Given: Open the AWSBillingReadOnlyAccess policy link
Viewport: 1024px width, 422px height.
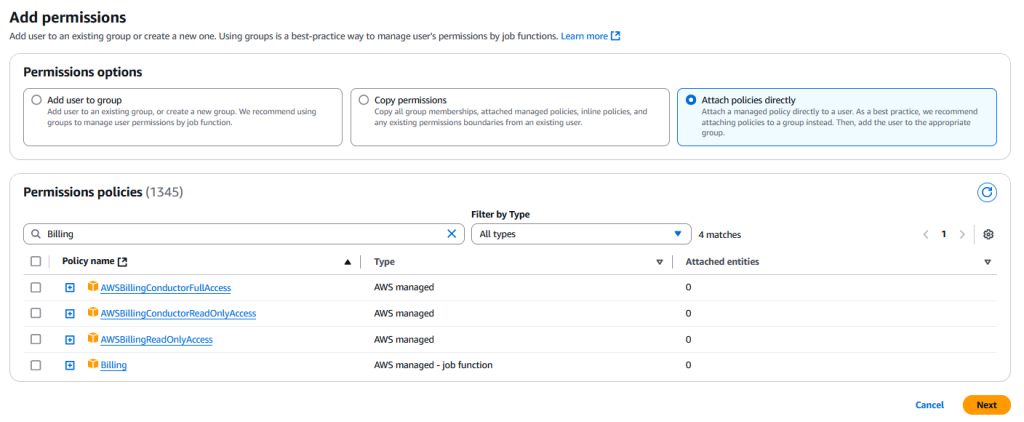Looking at the screenshot, I should click(157, 340).
